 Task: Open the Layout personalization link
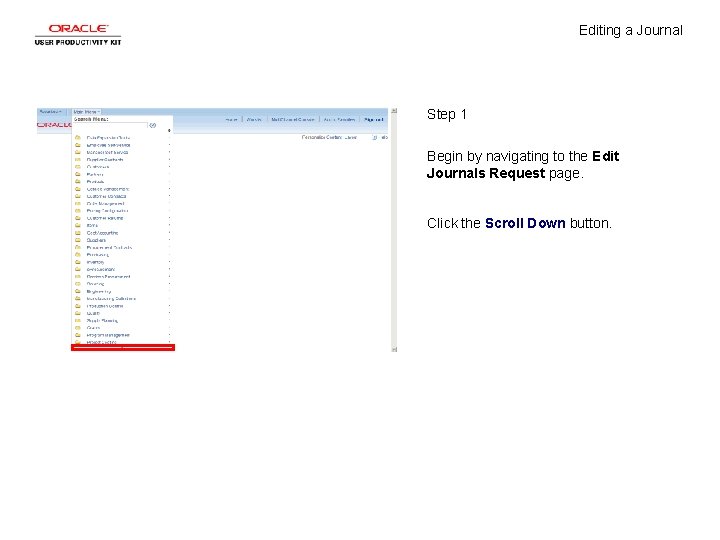tap(350, 137)
